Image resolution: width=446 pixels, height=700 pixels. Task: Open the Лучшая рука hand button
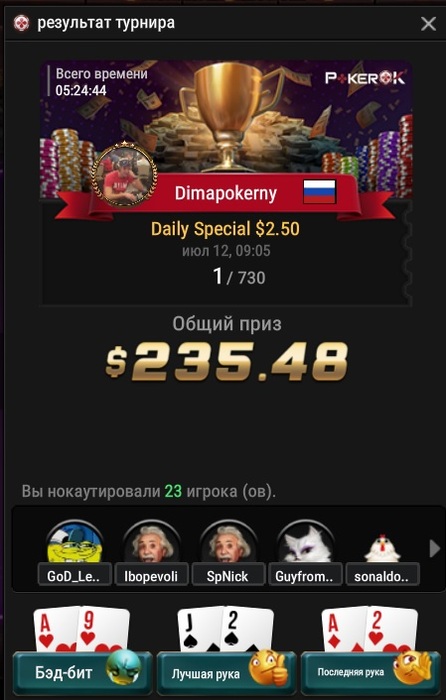point(226,672)
